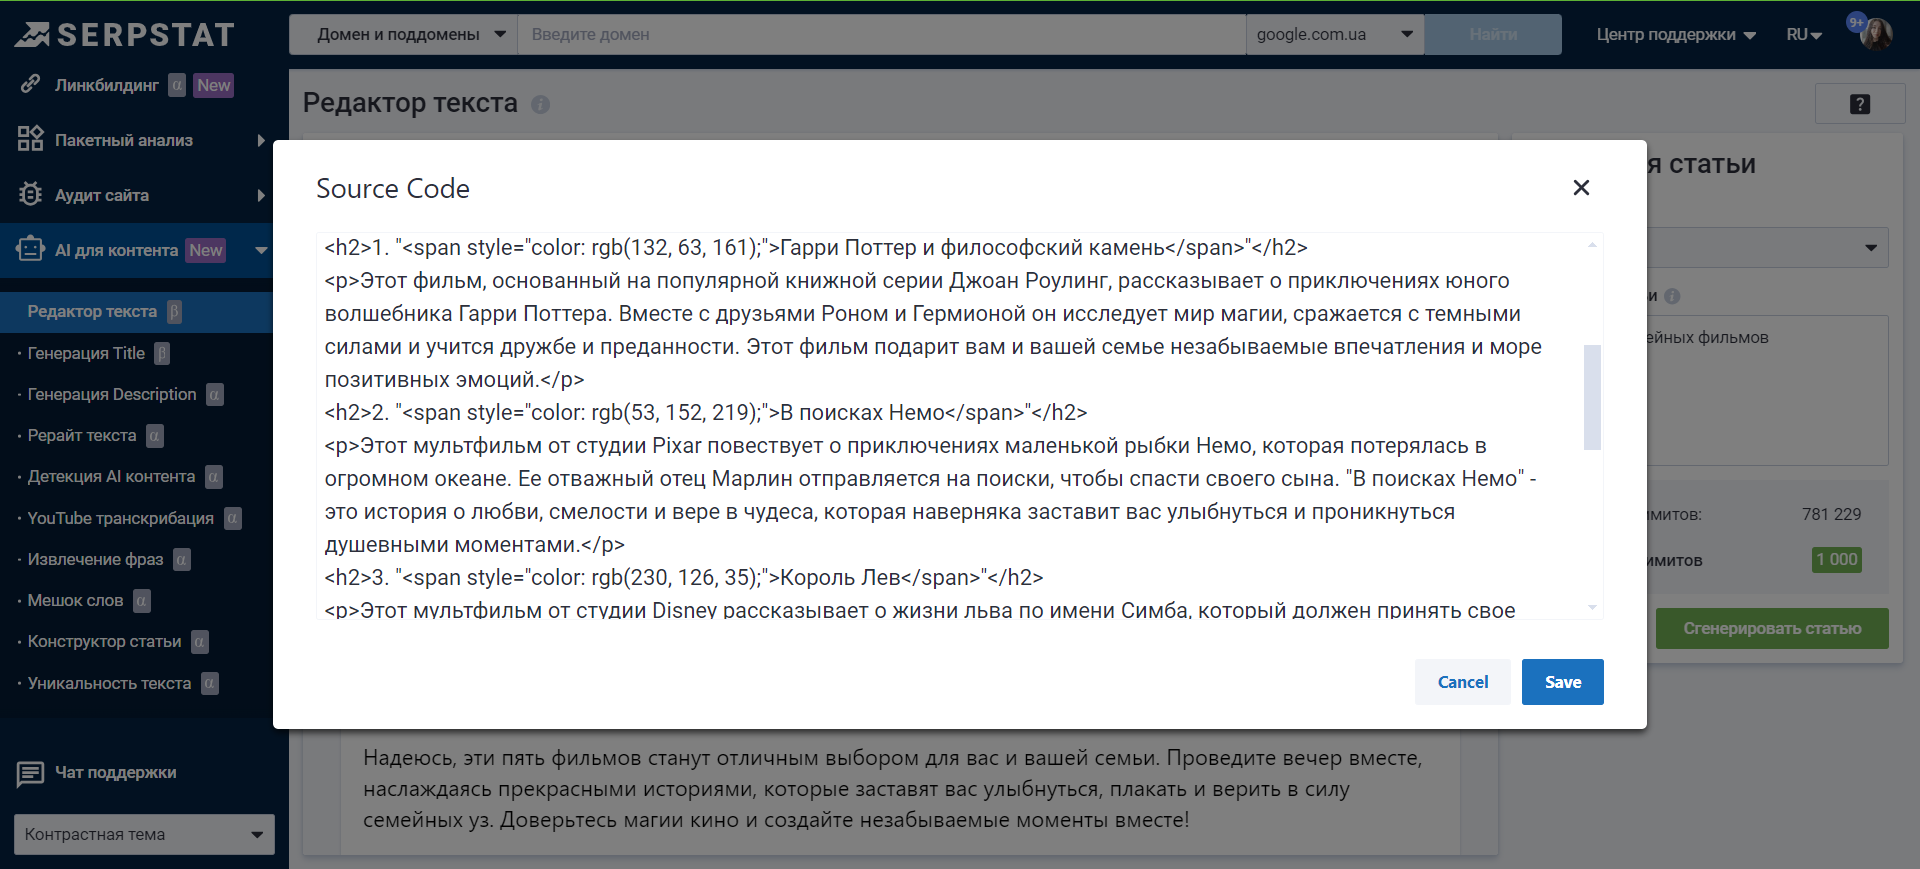Open the Линкбилдинг link icon
Screen dimensions: 1920x869
tap(31, 84)
